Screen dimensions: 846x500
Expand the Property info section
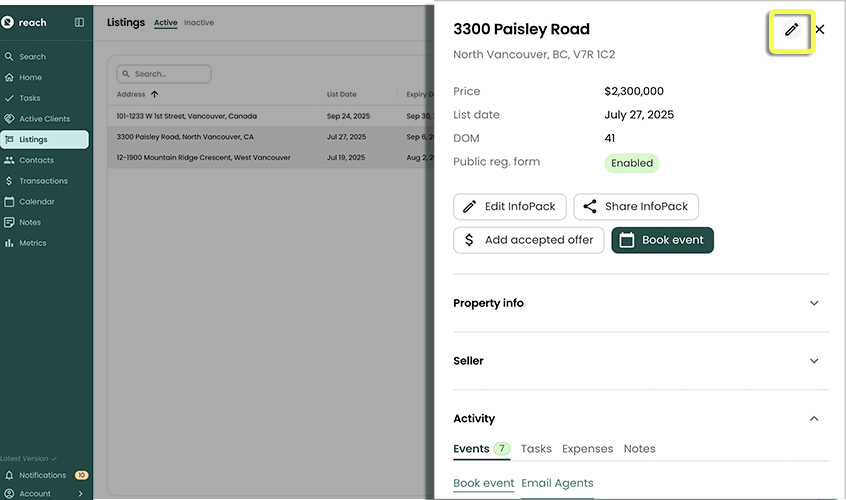pos(640,303)
